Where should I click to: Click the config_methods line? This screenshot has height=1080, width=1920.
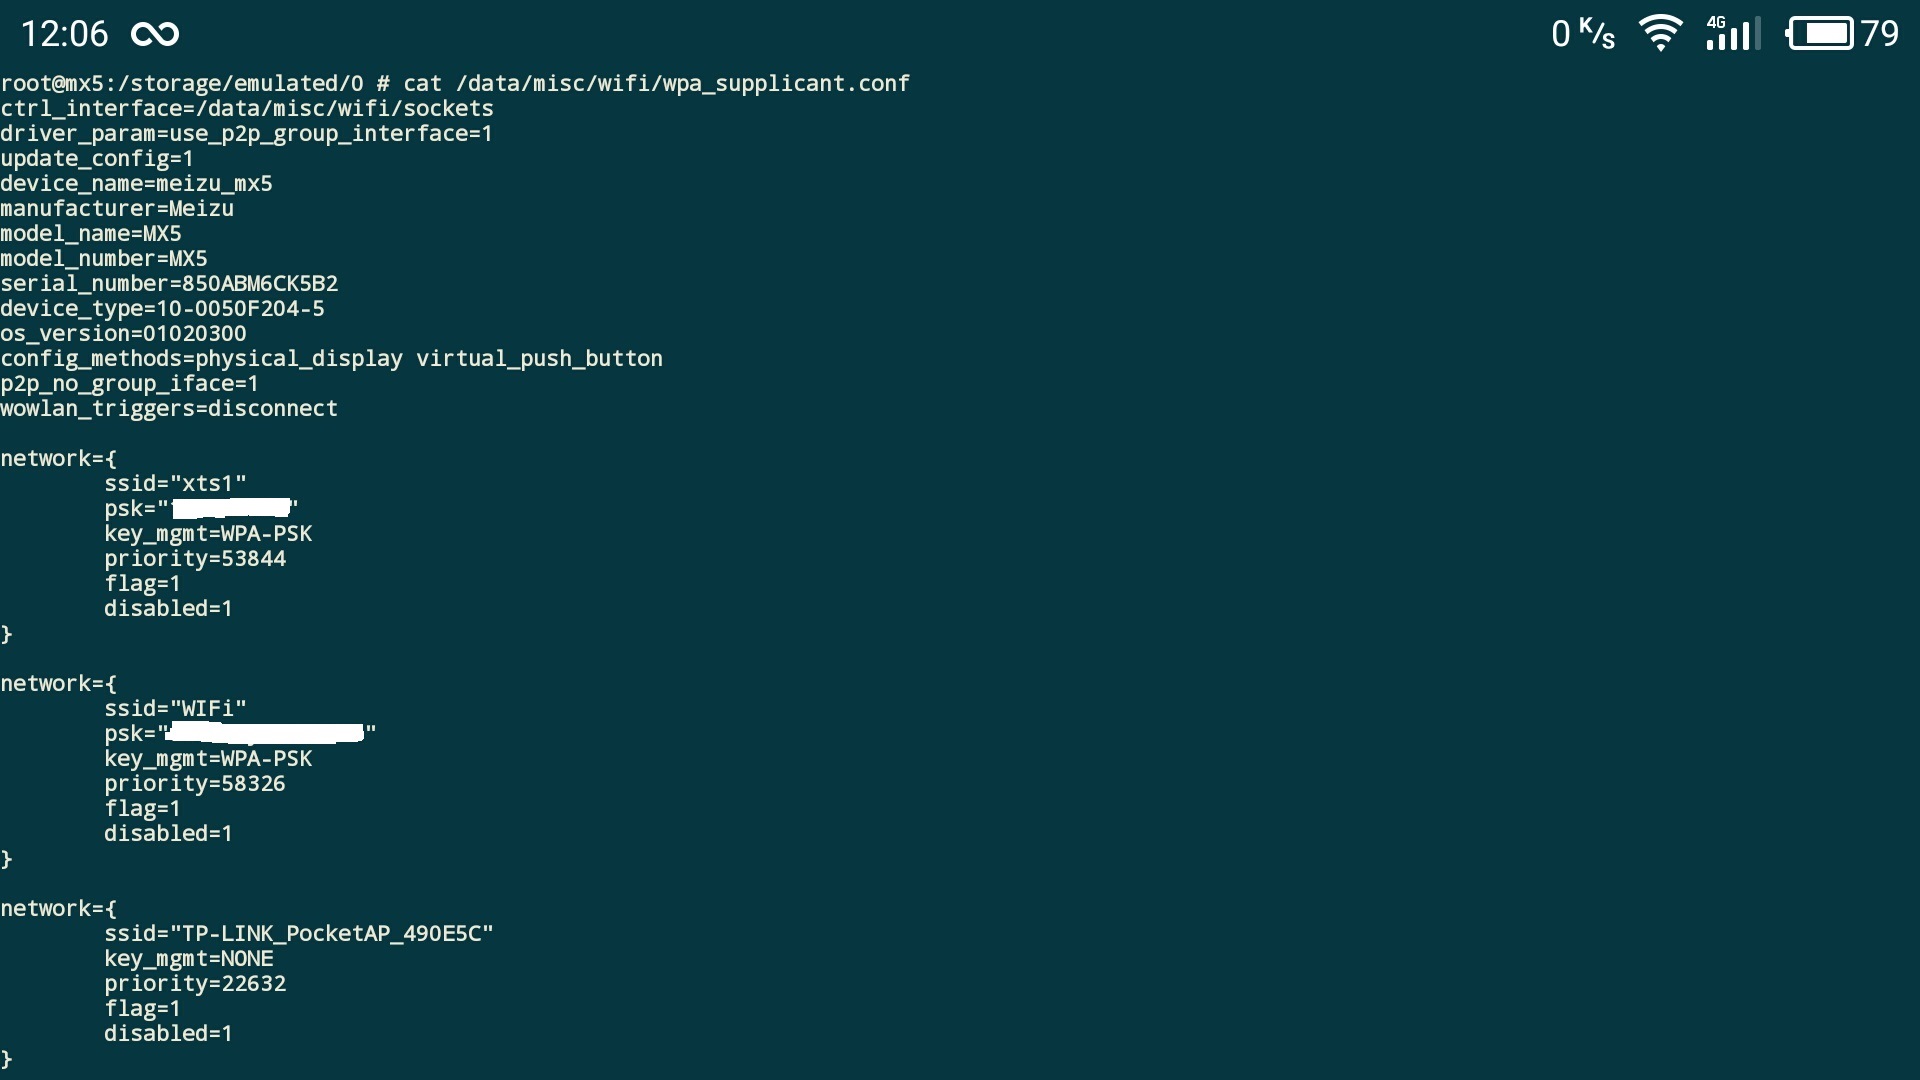331,359
